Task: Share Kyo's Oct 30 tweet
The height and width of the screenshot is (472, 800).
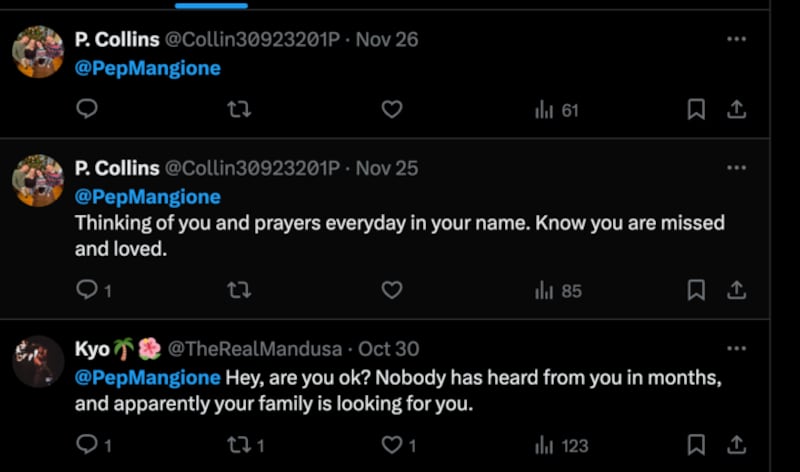Action: pos(735,445)
